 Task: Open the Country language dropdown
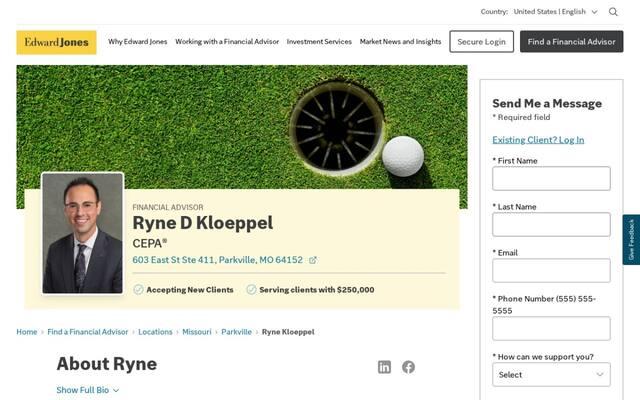point(556,12)
